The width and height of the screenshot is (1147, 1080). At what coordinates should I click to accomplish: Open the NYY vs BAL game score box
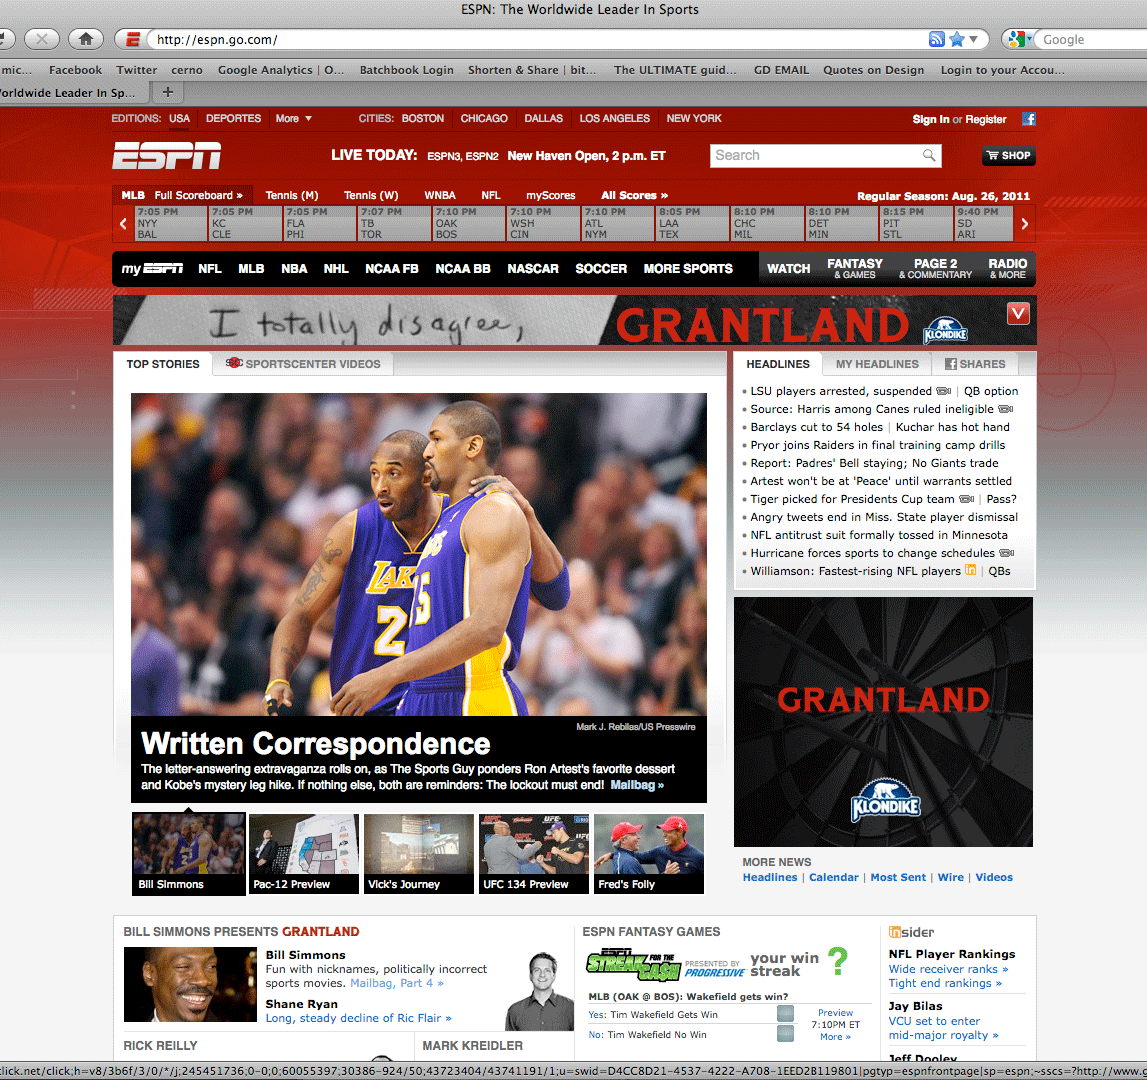tap(170, 223)
